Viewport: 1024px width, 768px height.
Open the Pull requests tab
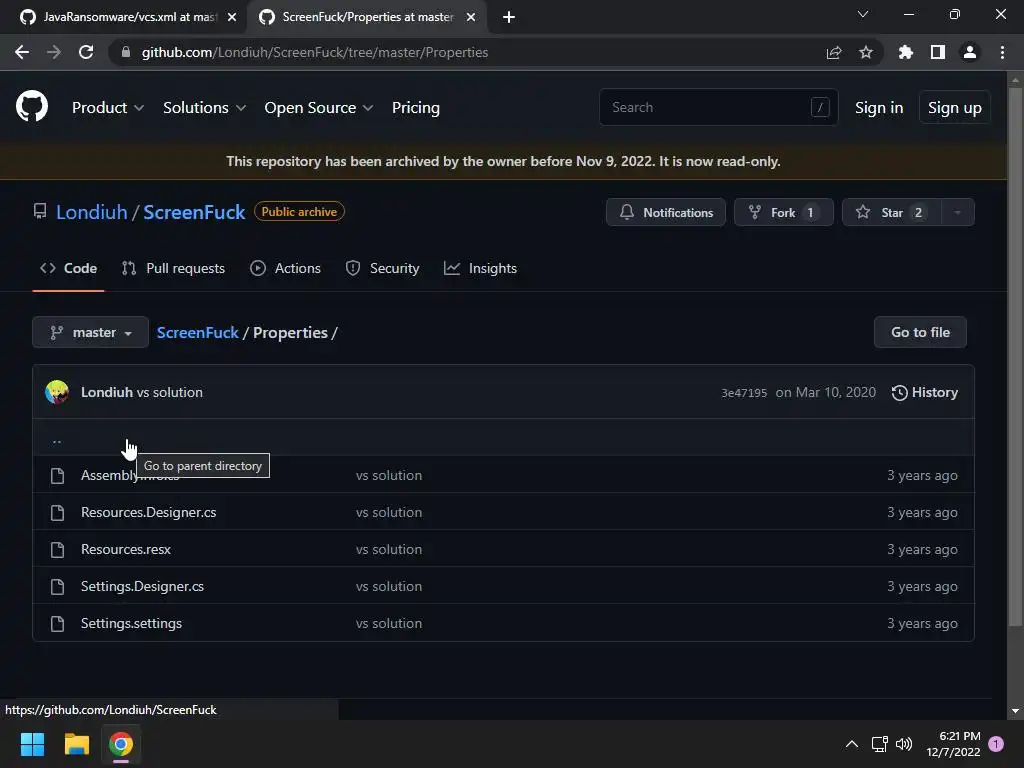point(173,268)
